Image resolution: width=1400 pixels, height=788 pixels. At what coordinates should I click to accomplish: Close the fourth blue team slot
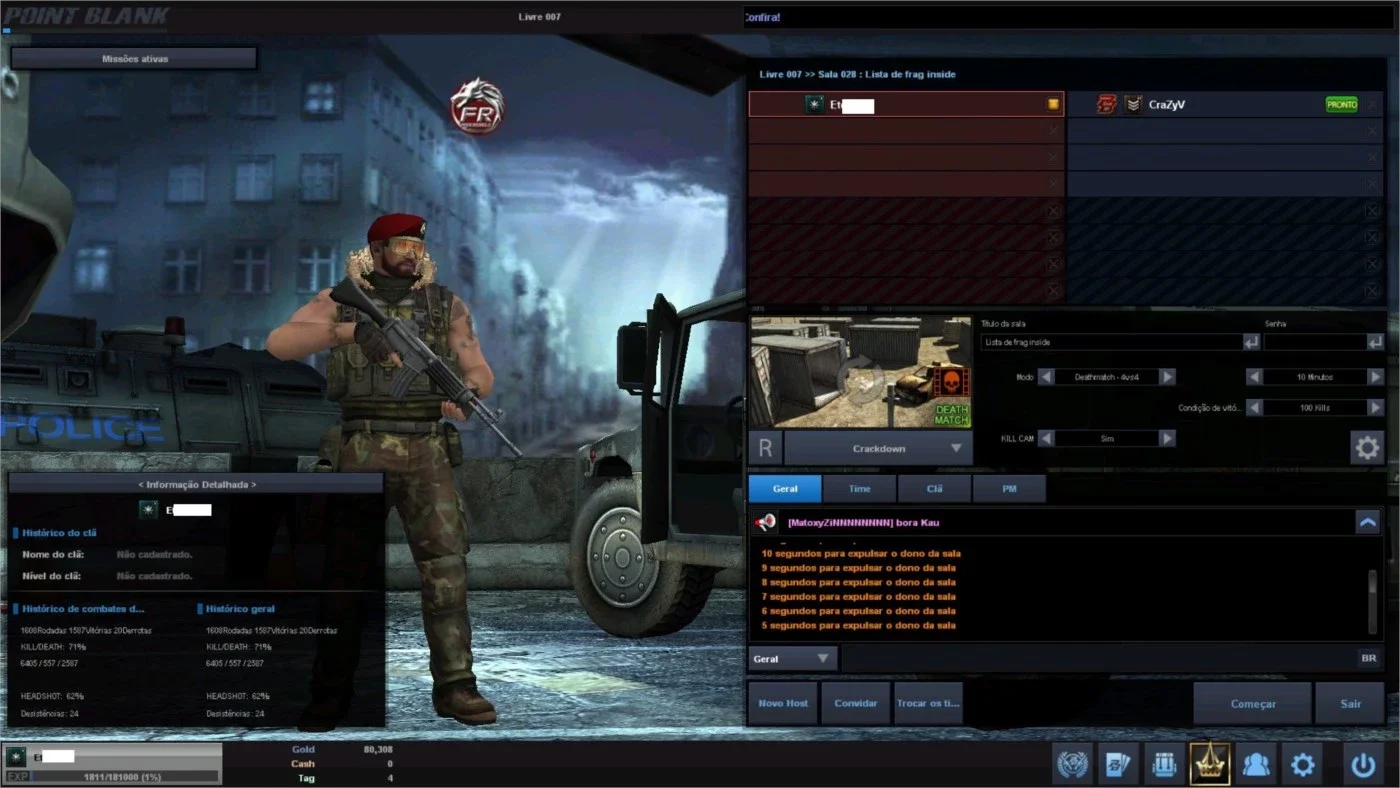[1373, 184]
